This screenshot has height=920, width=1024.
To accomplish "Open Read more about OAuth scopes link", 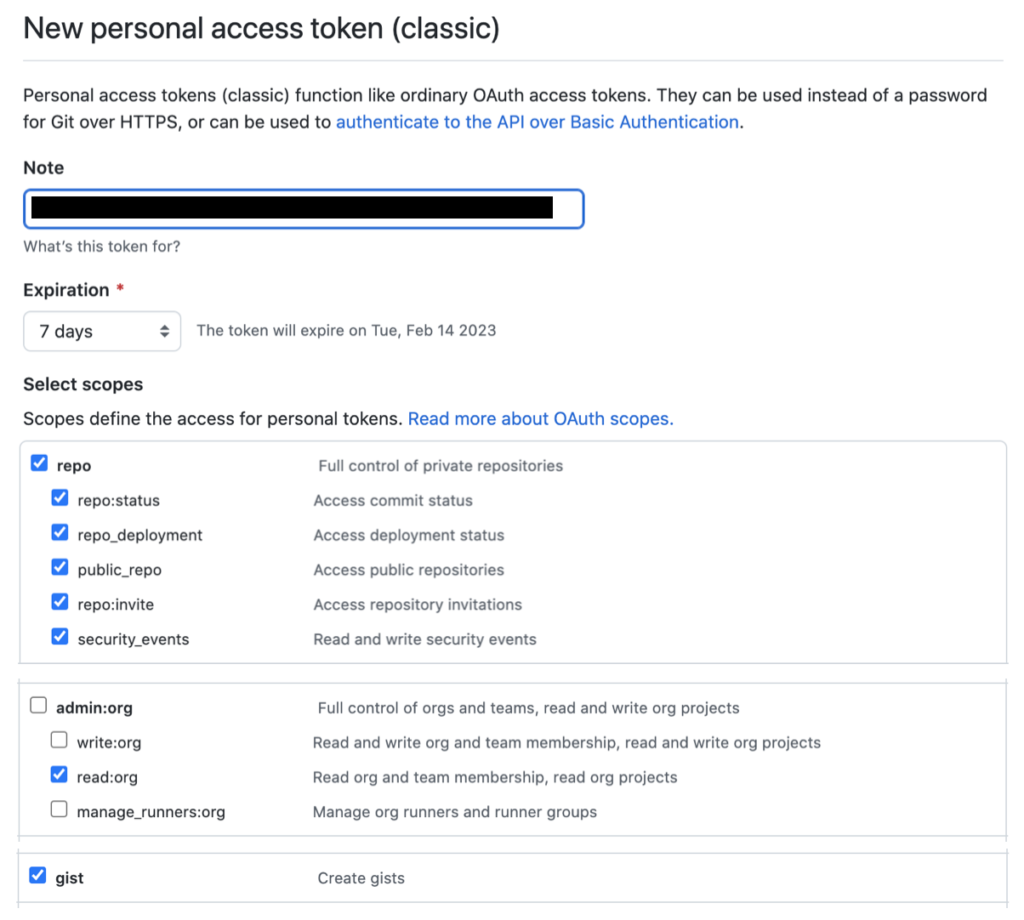I will pyautogui.click(x=540, y=419).
